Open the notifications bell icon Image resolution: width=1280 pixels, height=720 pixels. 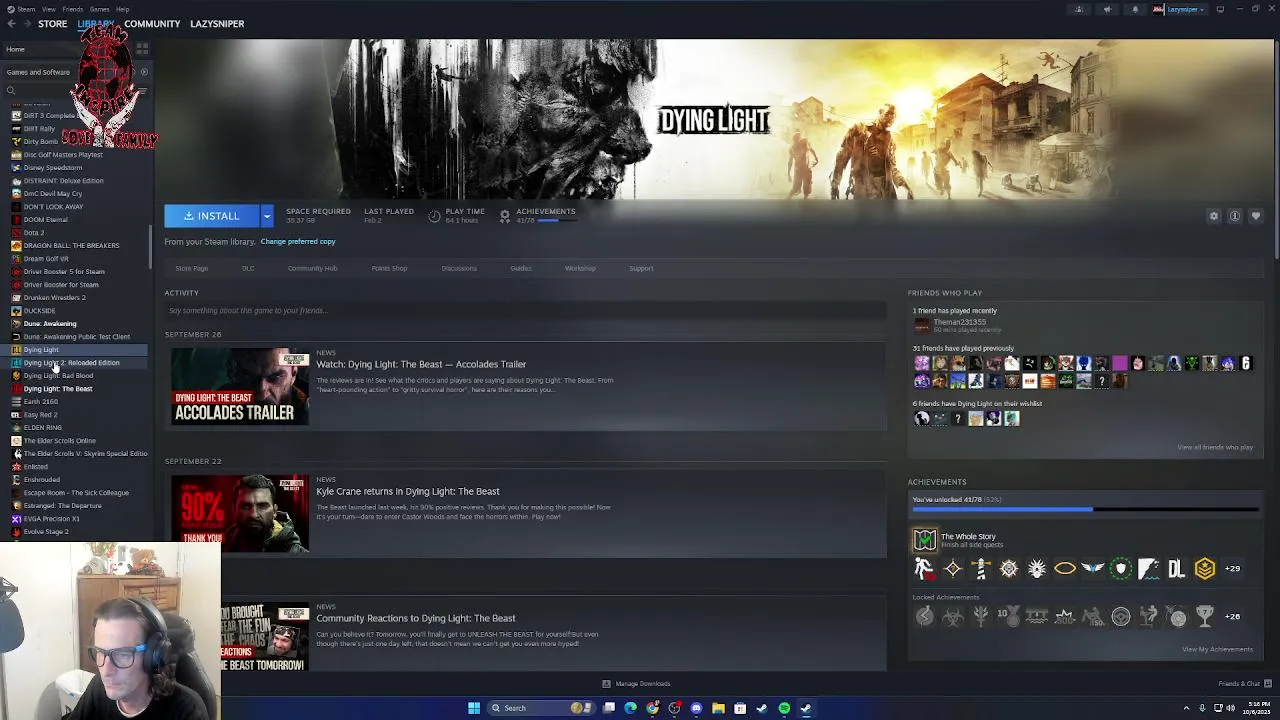tap(1135, 9)
